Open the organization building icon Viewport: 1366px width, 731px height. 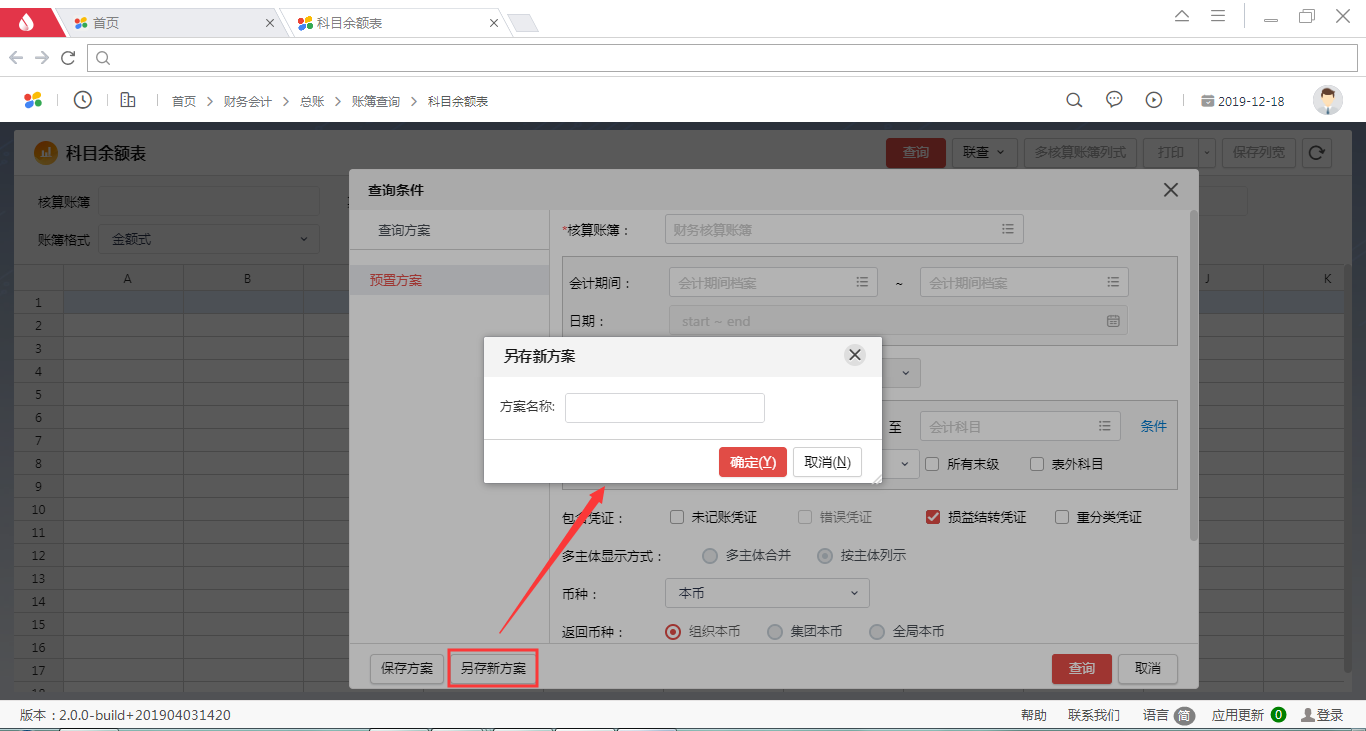128,100
